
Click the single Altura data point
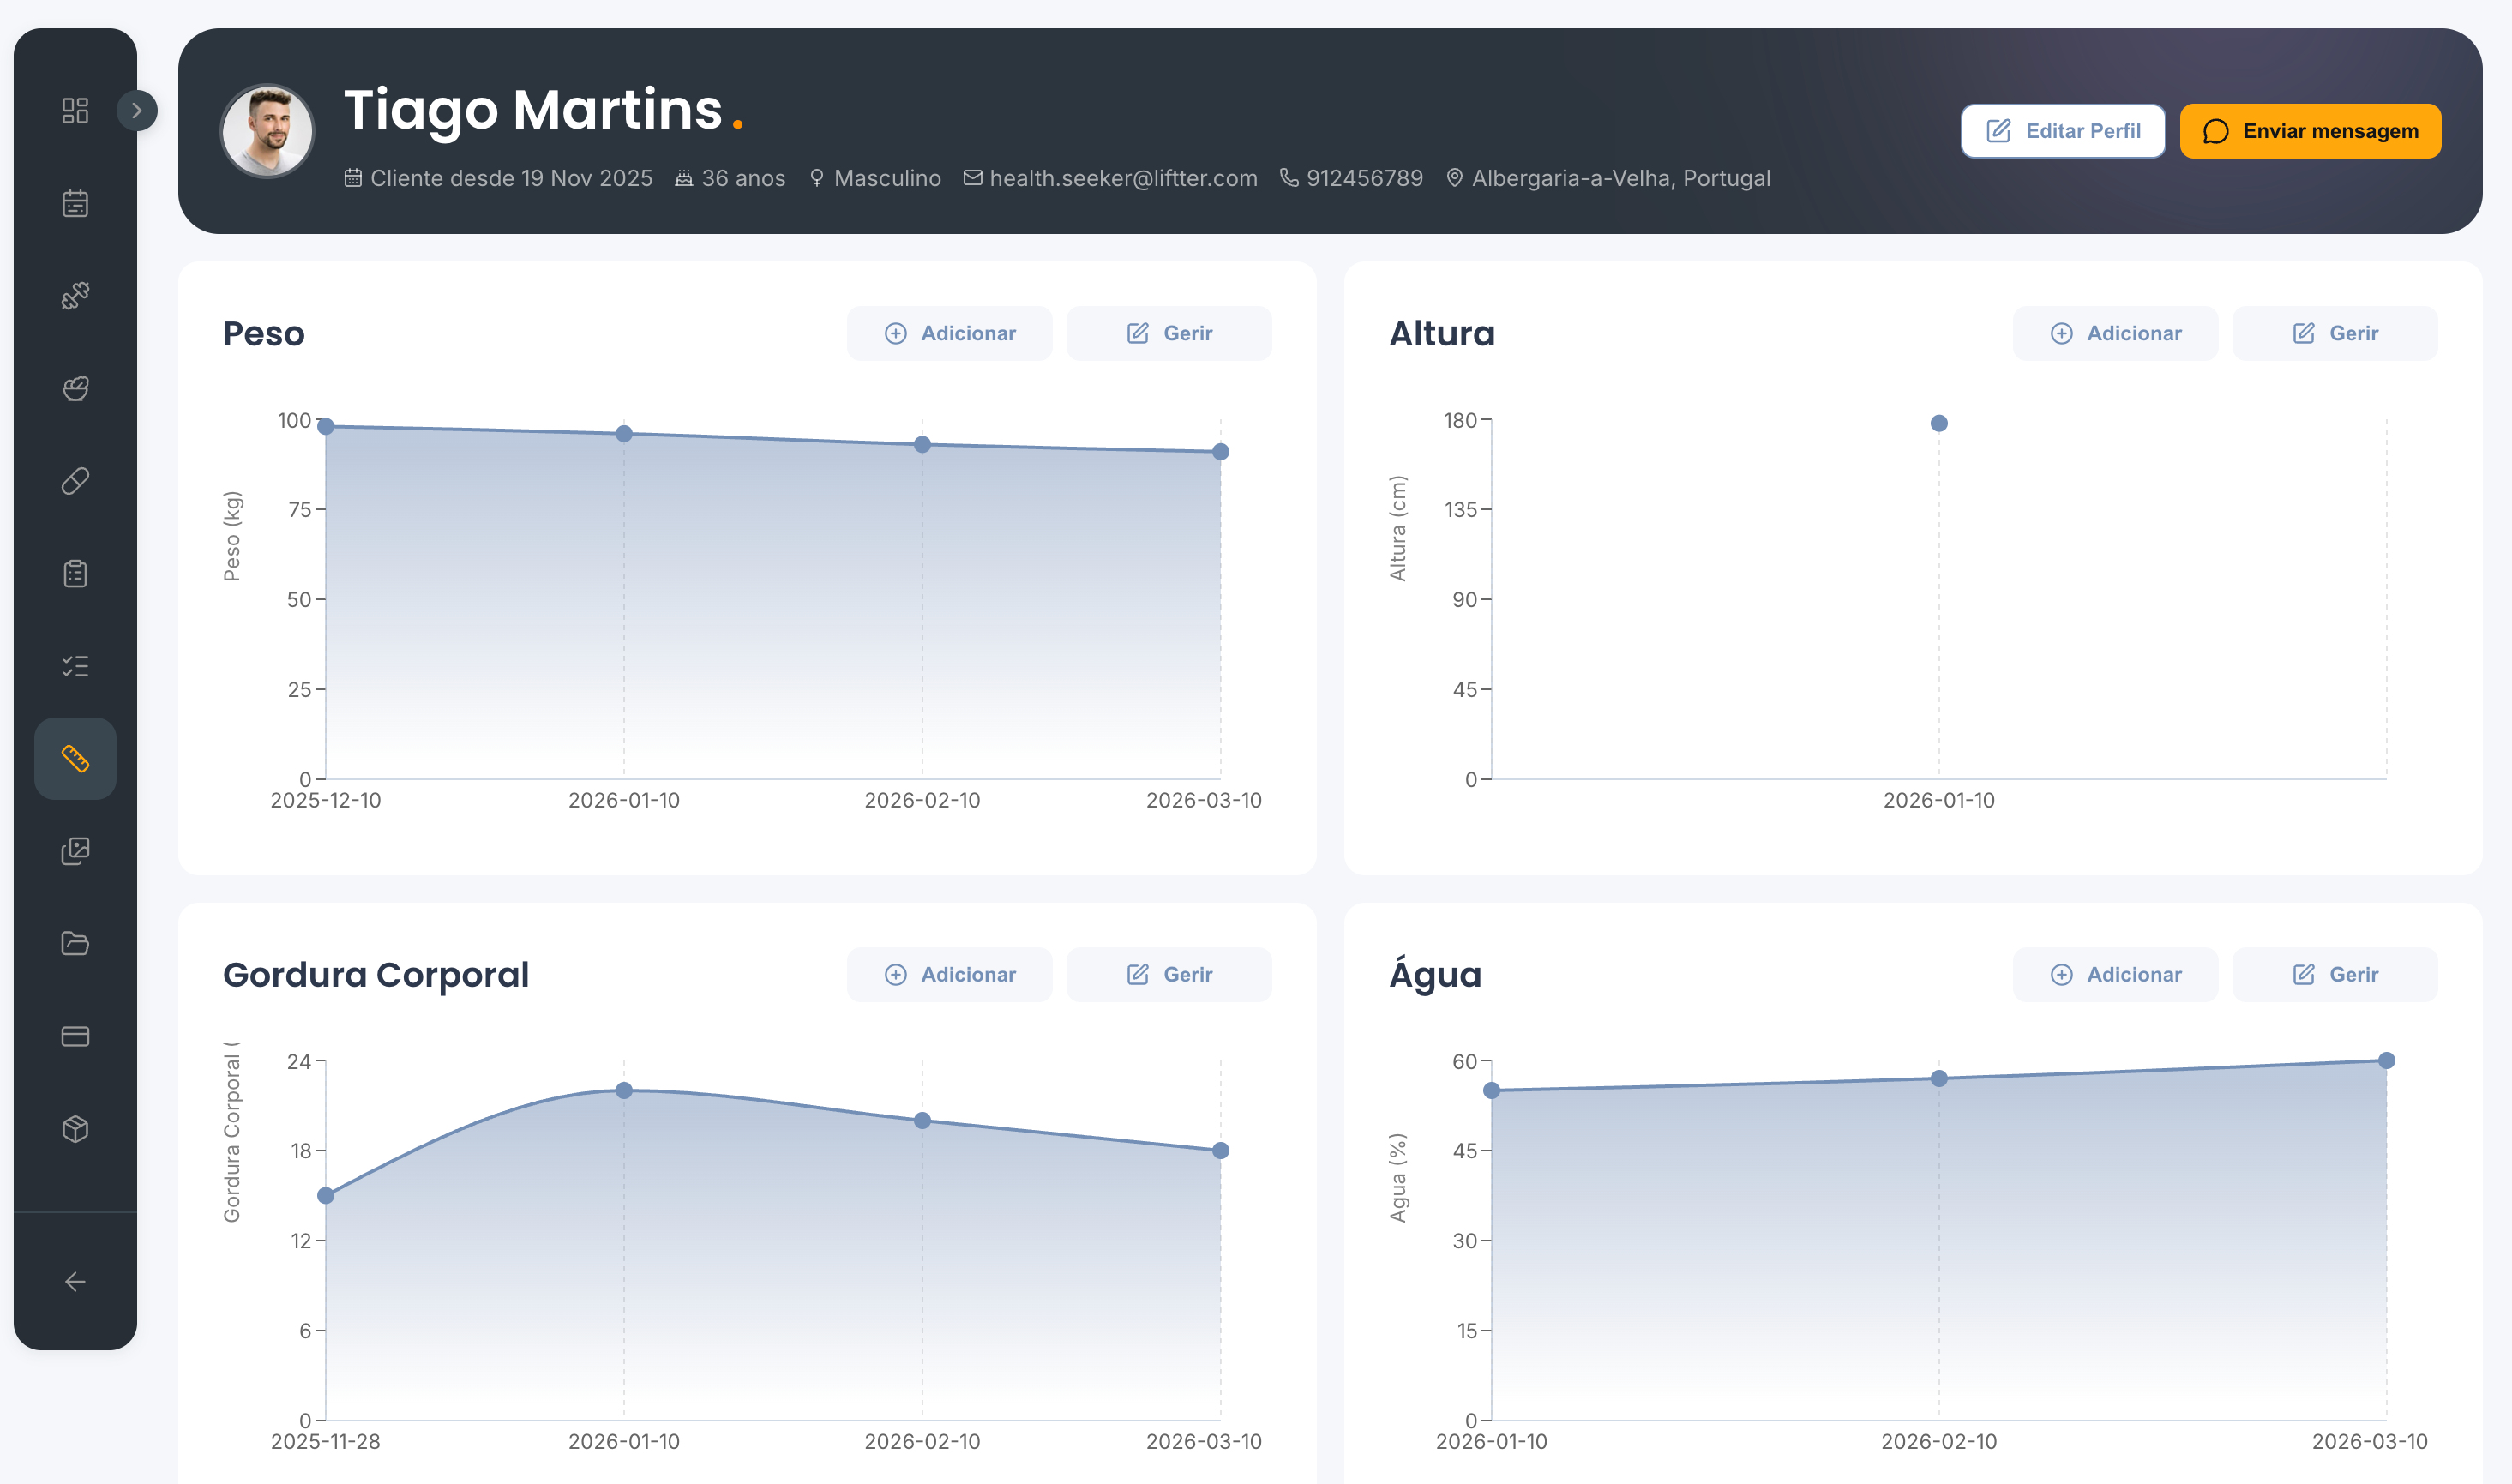1939,423
